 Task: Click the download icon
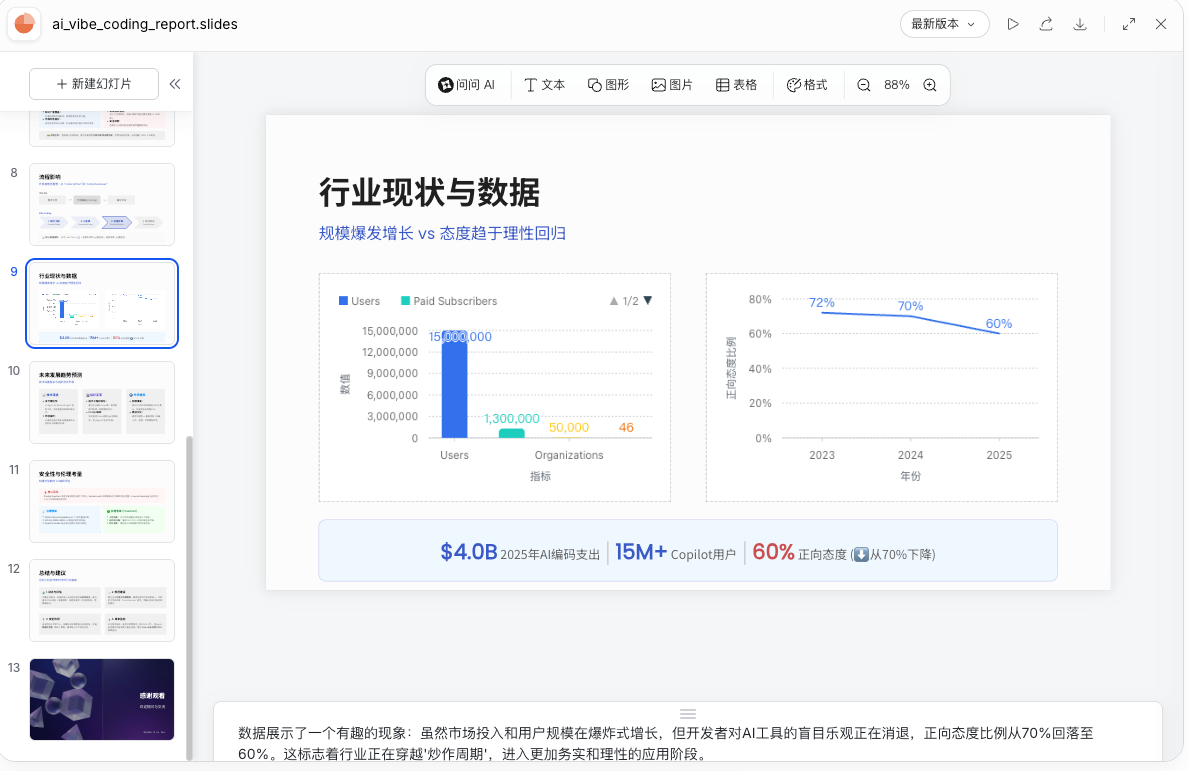[x=1080, y=24]
